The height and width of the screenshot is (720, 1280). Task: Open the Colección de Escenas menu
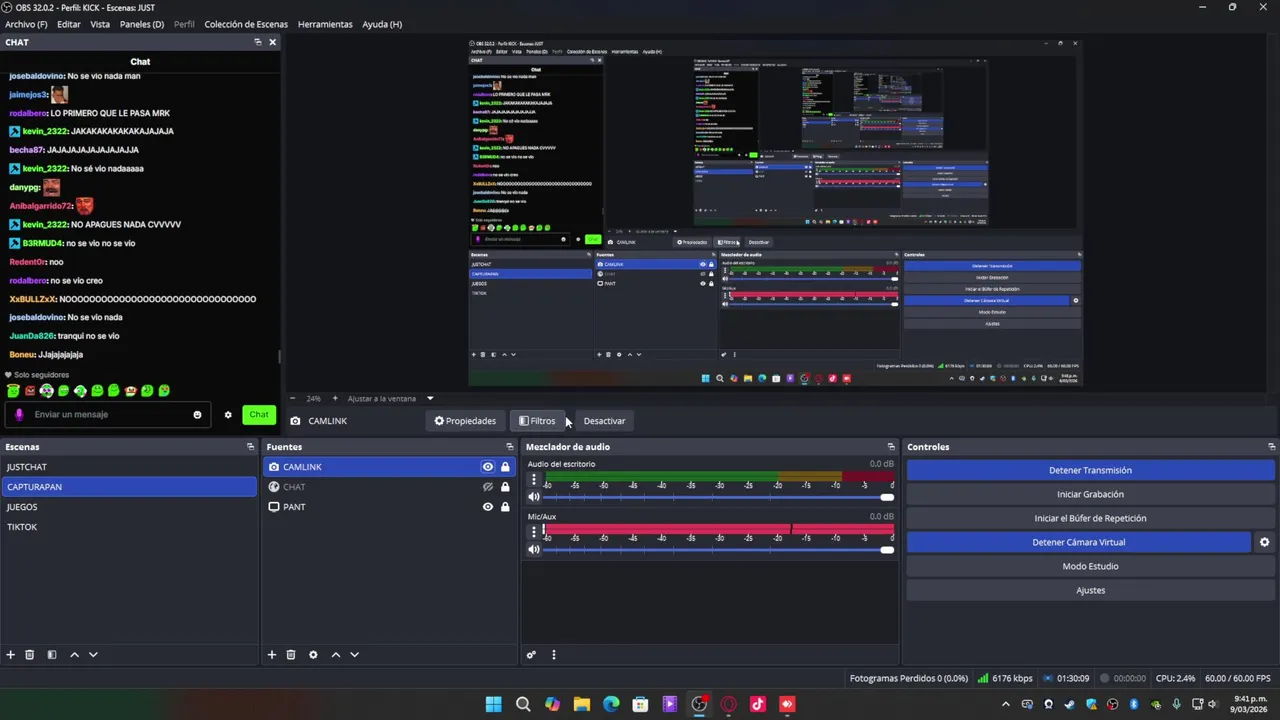coord(246,24)
